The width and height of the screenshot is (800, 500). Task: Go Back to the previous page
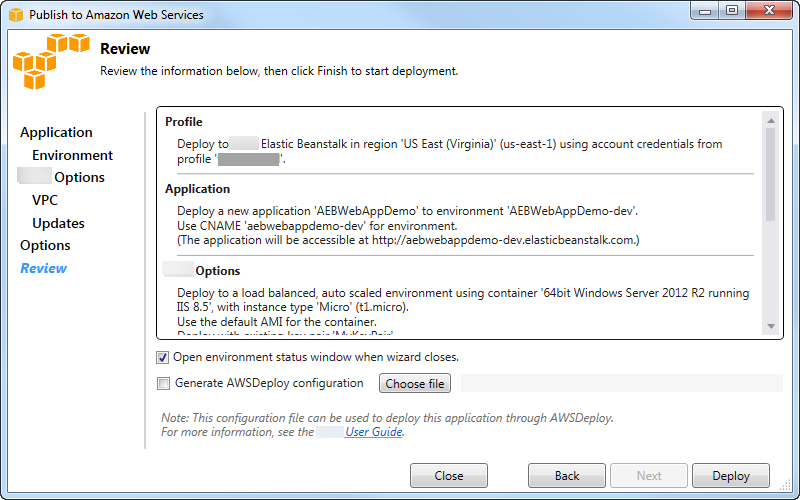[567, 476]
